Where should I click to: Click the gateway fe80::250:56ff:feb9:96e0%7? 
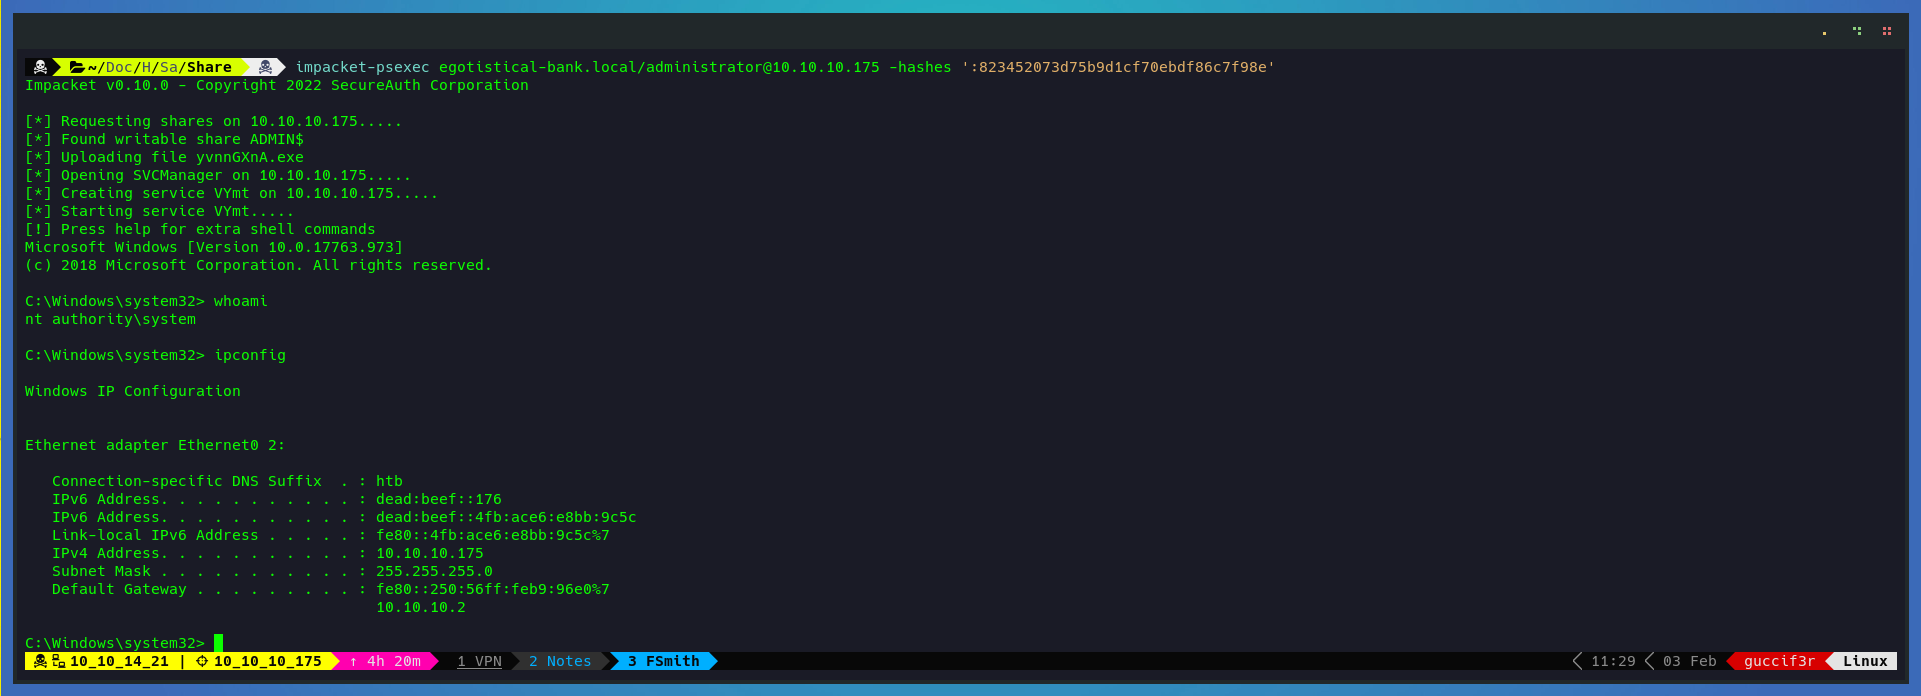[x=493, y=589]
